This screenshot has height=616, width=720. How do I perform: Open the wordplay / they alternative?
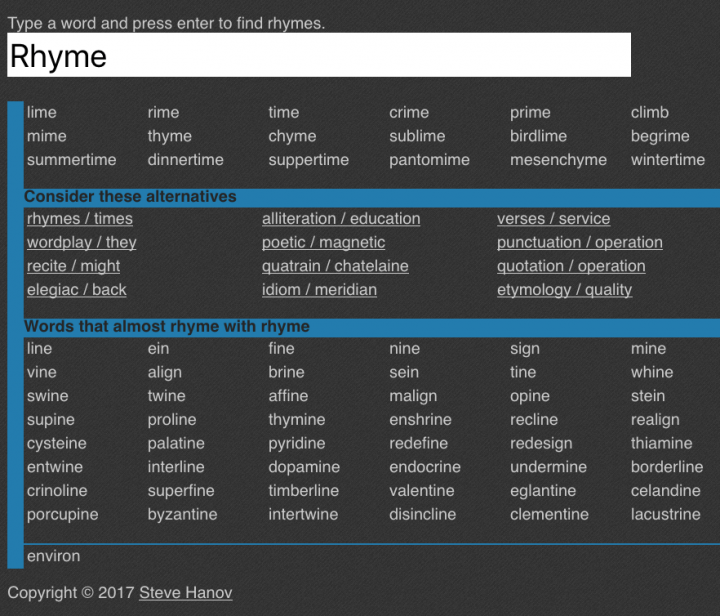82,242
